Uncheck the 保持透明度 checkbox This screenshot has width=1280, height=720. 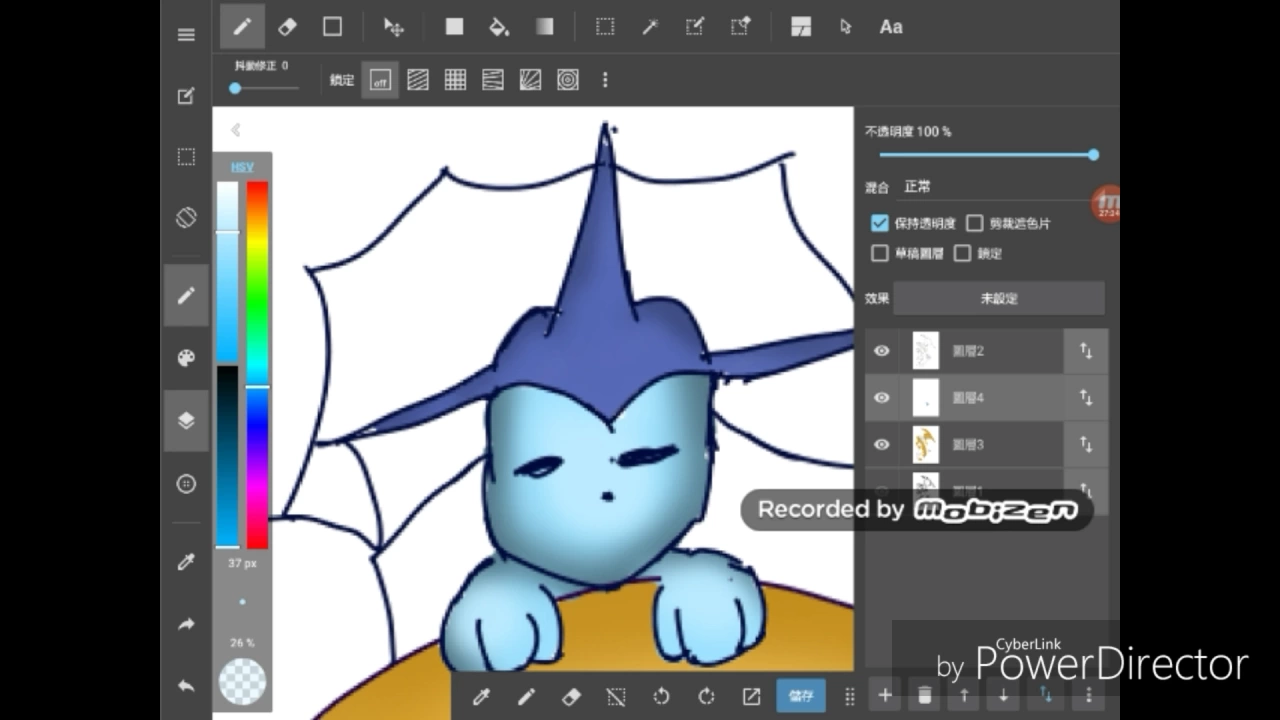click(880, 223)
